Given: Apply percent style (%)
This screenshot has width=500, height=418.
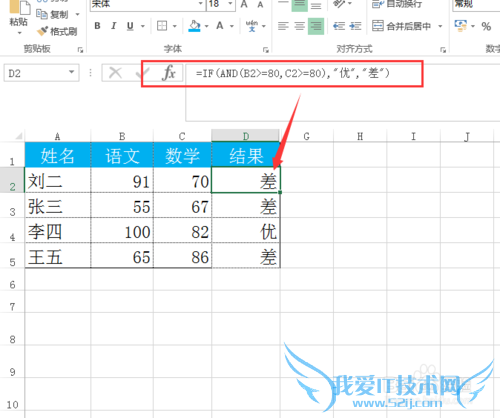Looking at the screenshot, I should point(486,26).
